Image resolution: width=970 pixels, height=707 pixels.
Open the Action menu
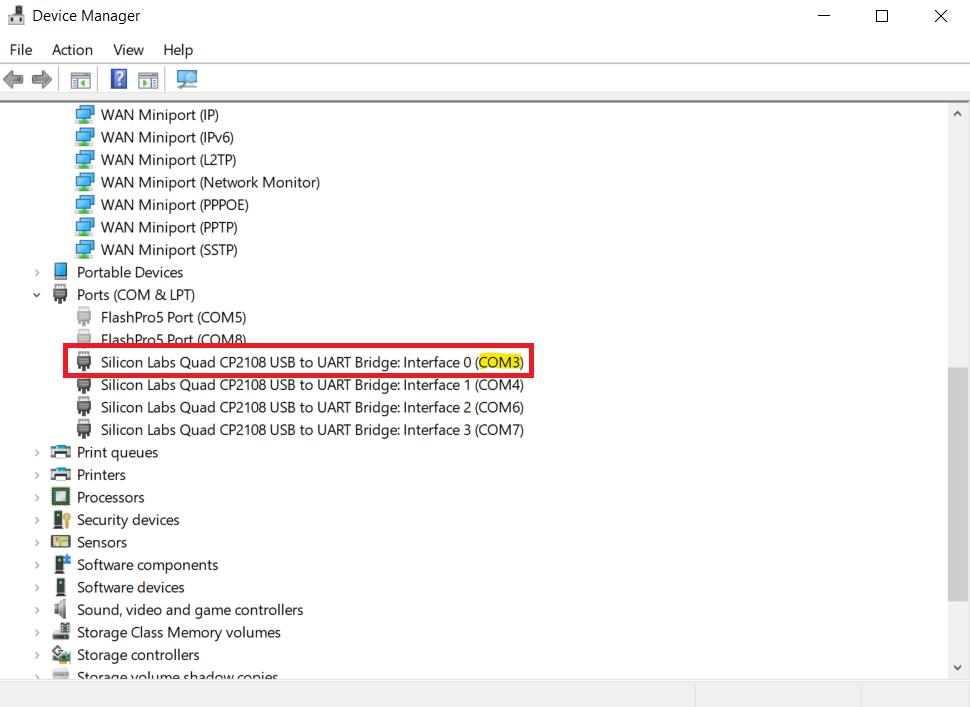(x=72, y=50)
